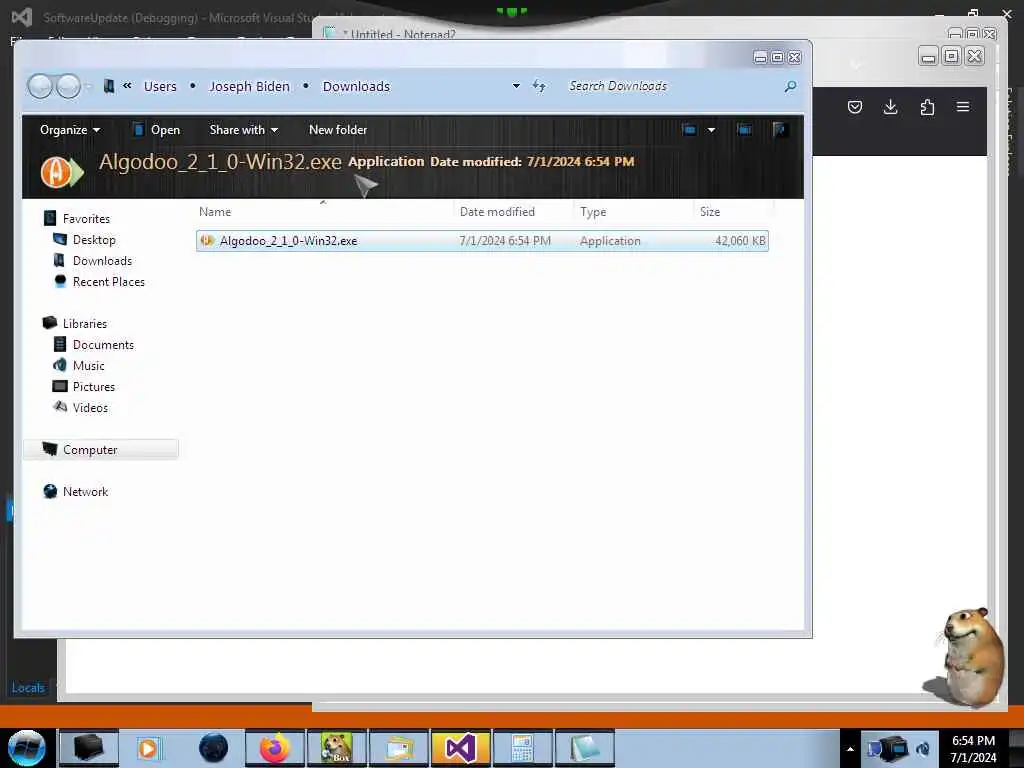Select Computer in navigation pane
Viewport: 1024px width, 768px height.
[x=101, y=449]
